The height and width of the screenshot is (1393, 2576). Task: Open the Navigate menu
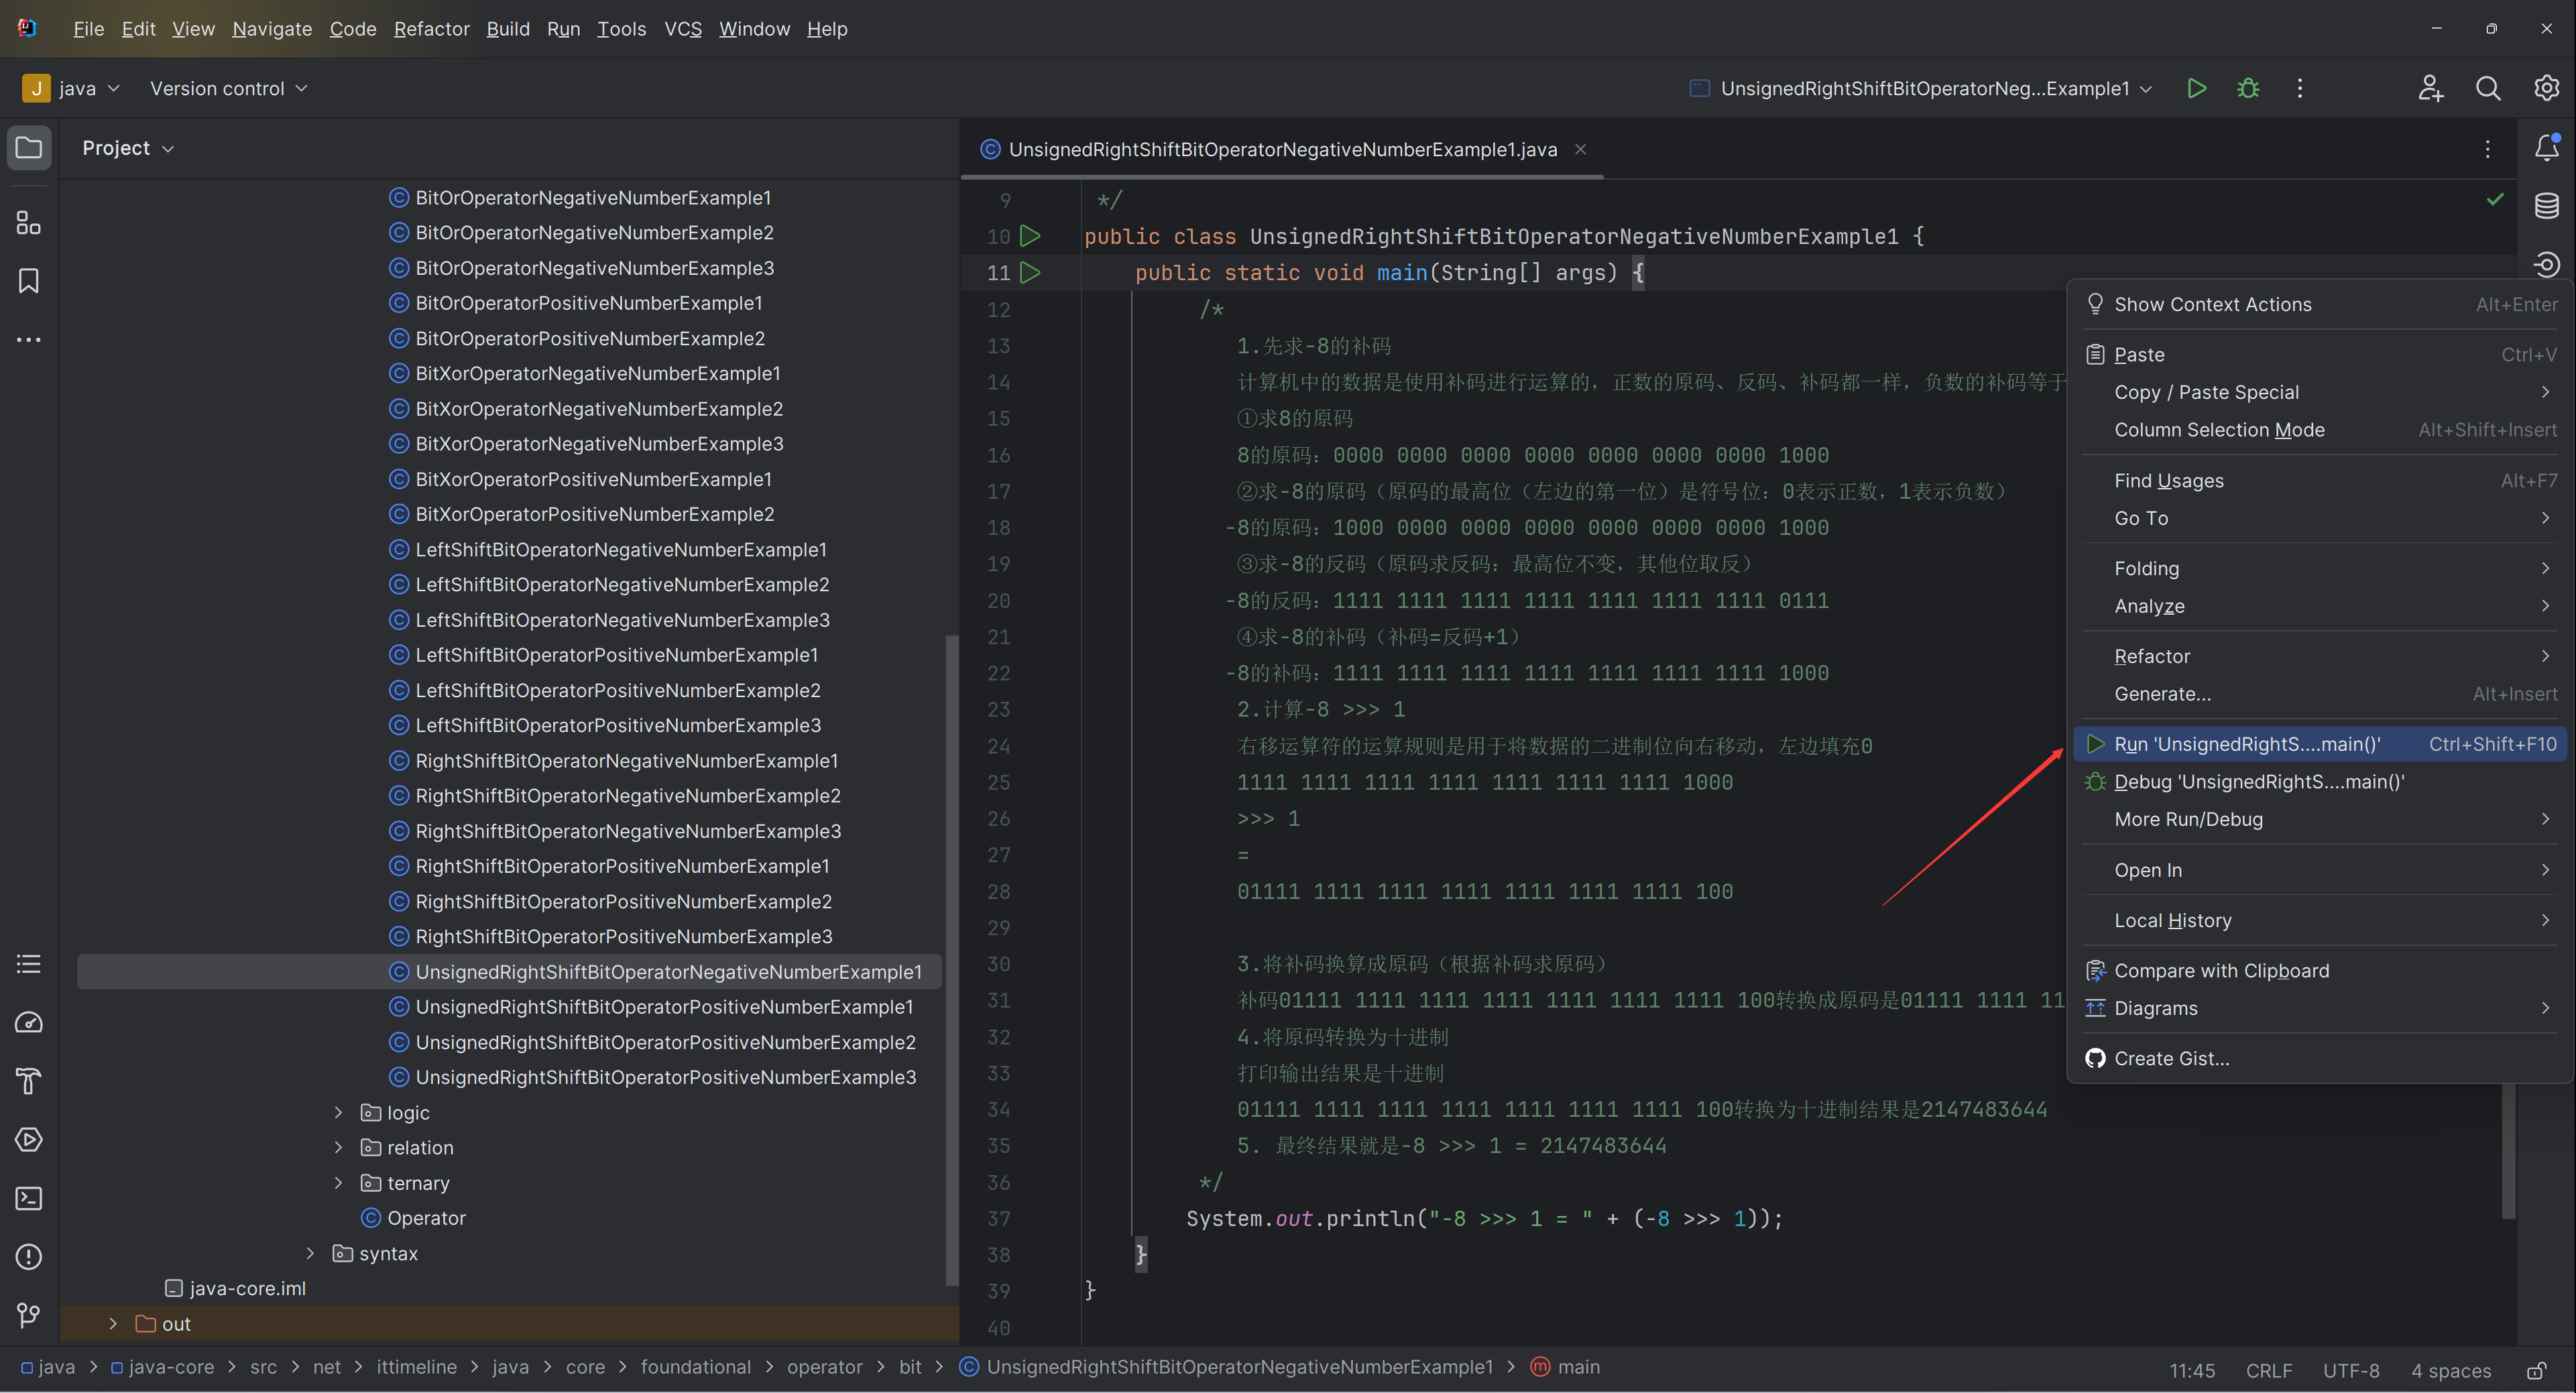tap(272, 29)
